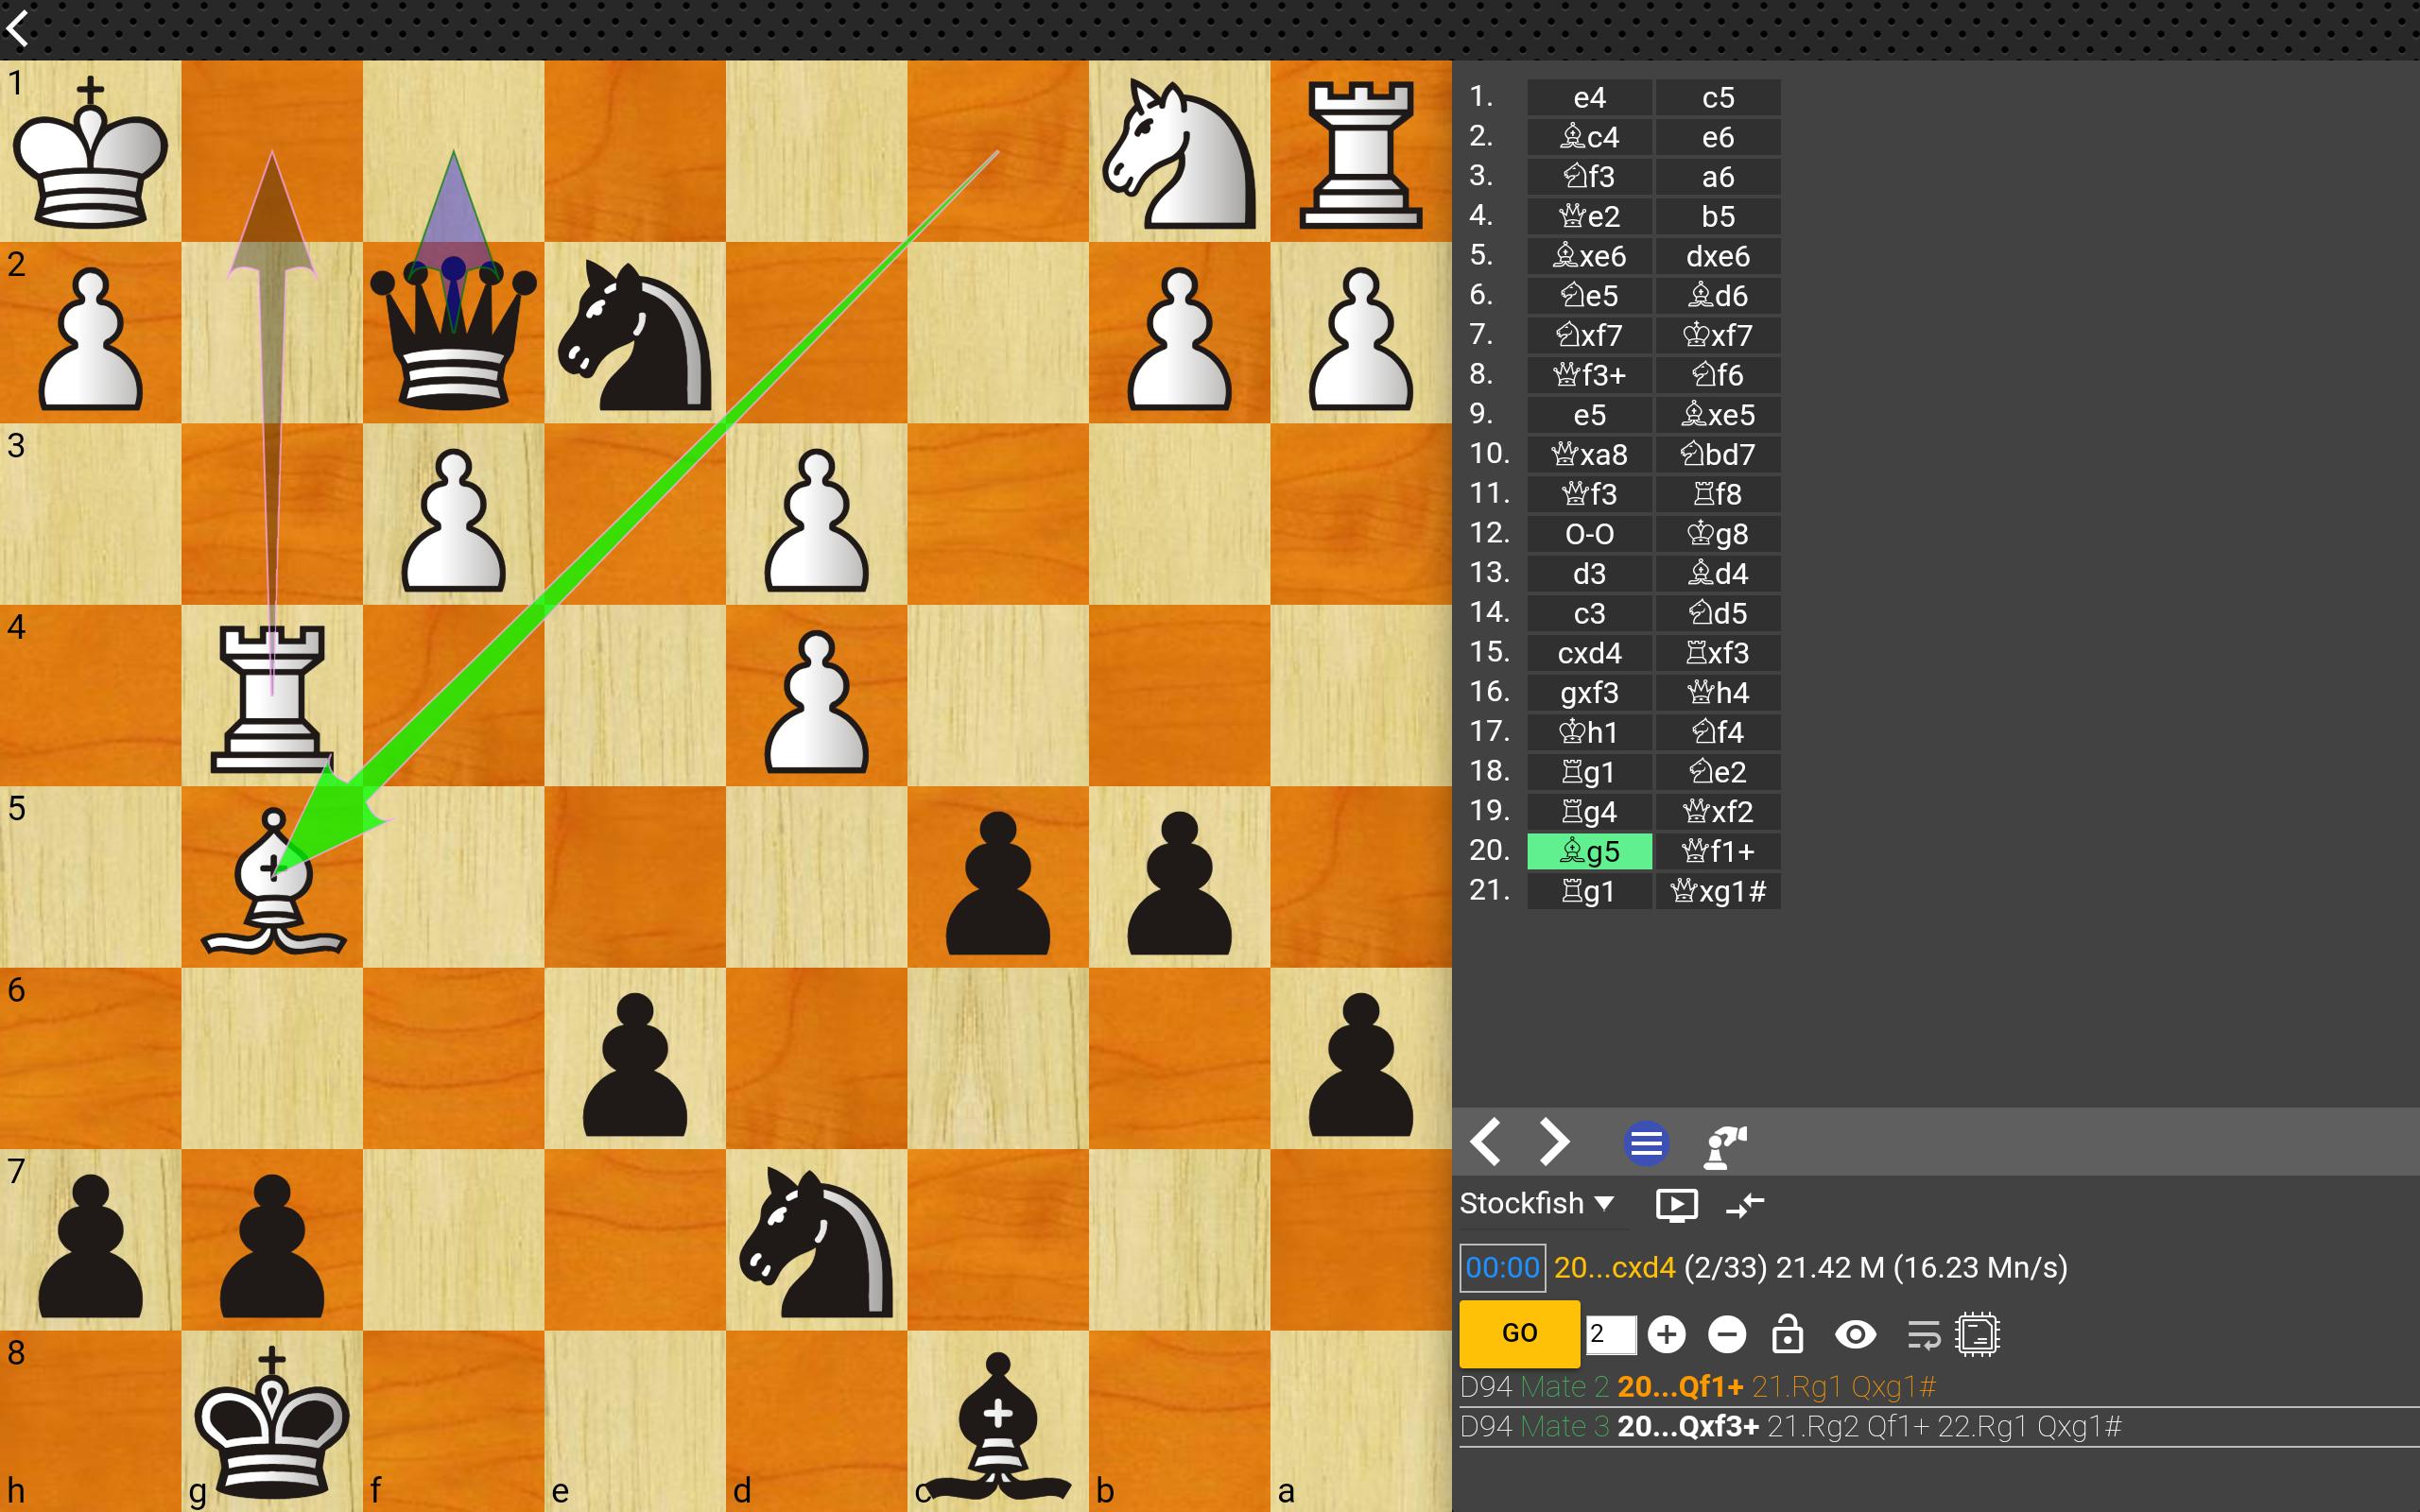Click the black knight on e2
Screen dimensions: 2420x1512
(x=634, y=336)
